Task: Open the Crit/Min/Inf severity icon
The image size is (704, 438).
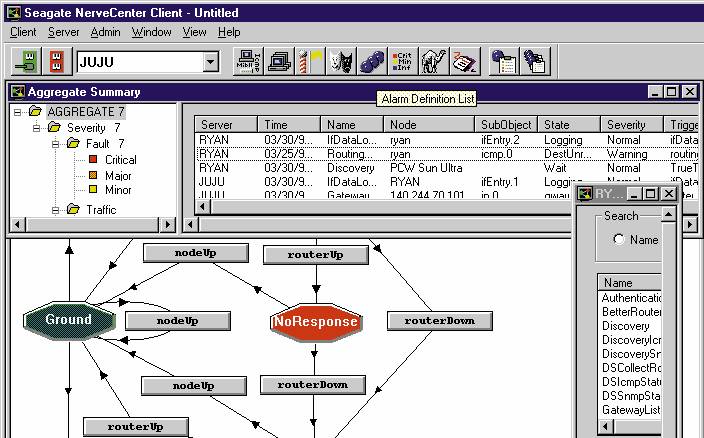Action: pos(403,61)
